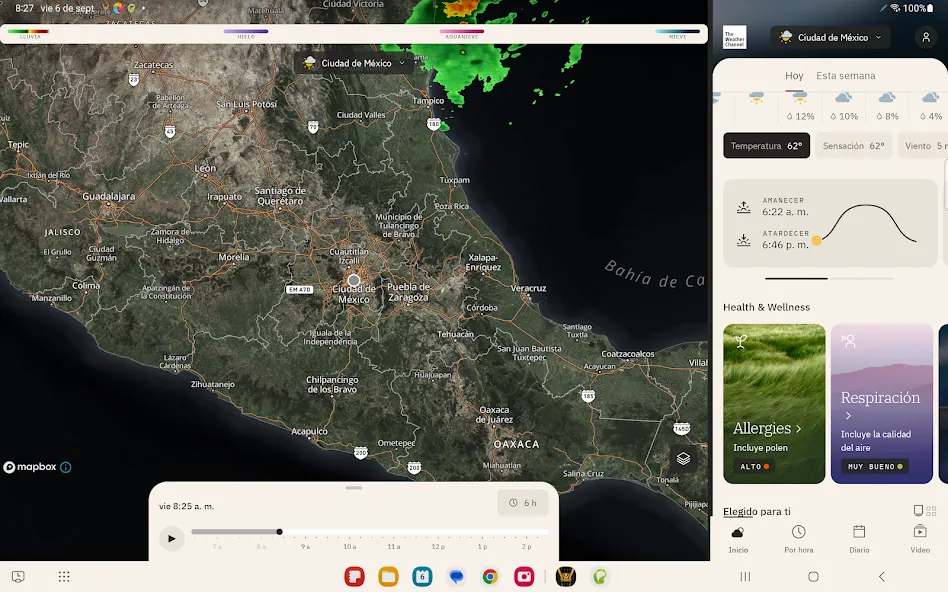The image size is (948, 592).
Task: Click the Lluvia color legend
Action: (29, 33)
